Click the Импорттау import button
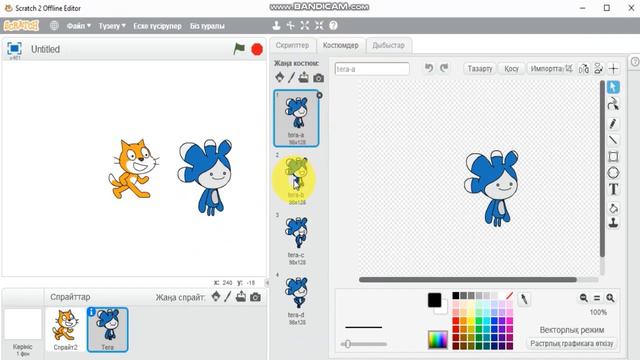640x360 pixels. 547,69
